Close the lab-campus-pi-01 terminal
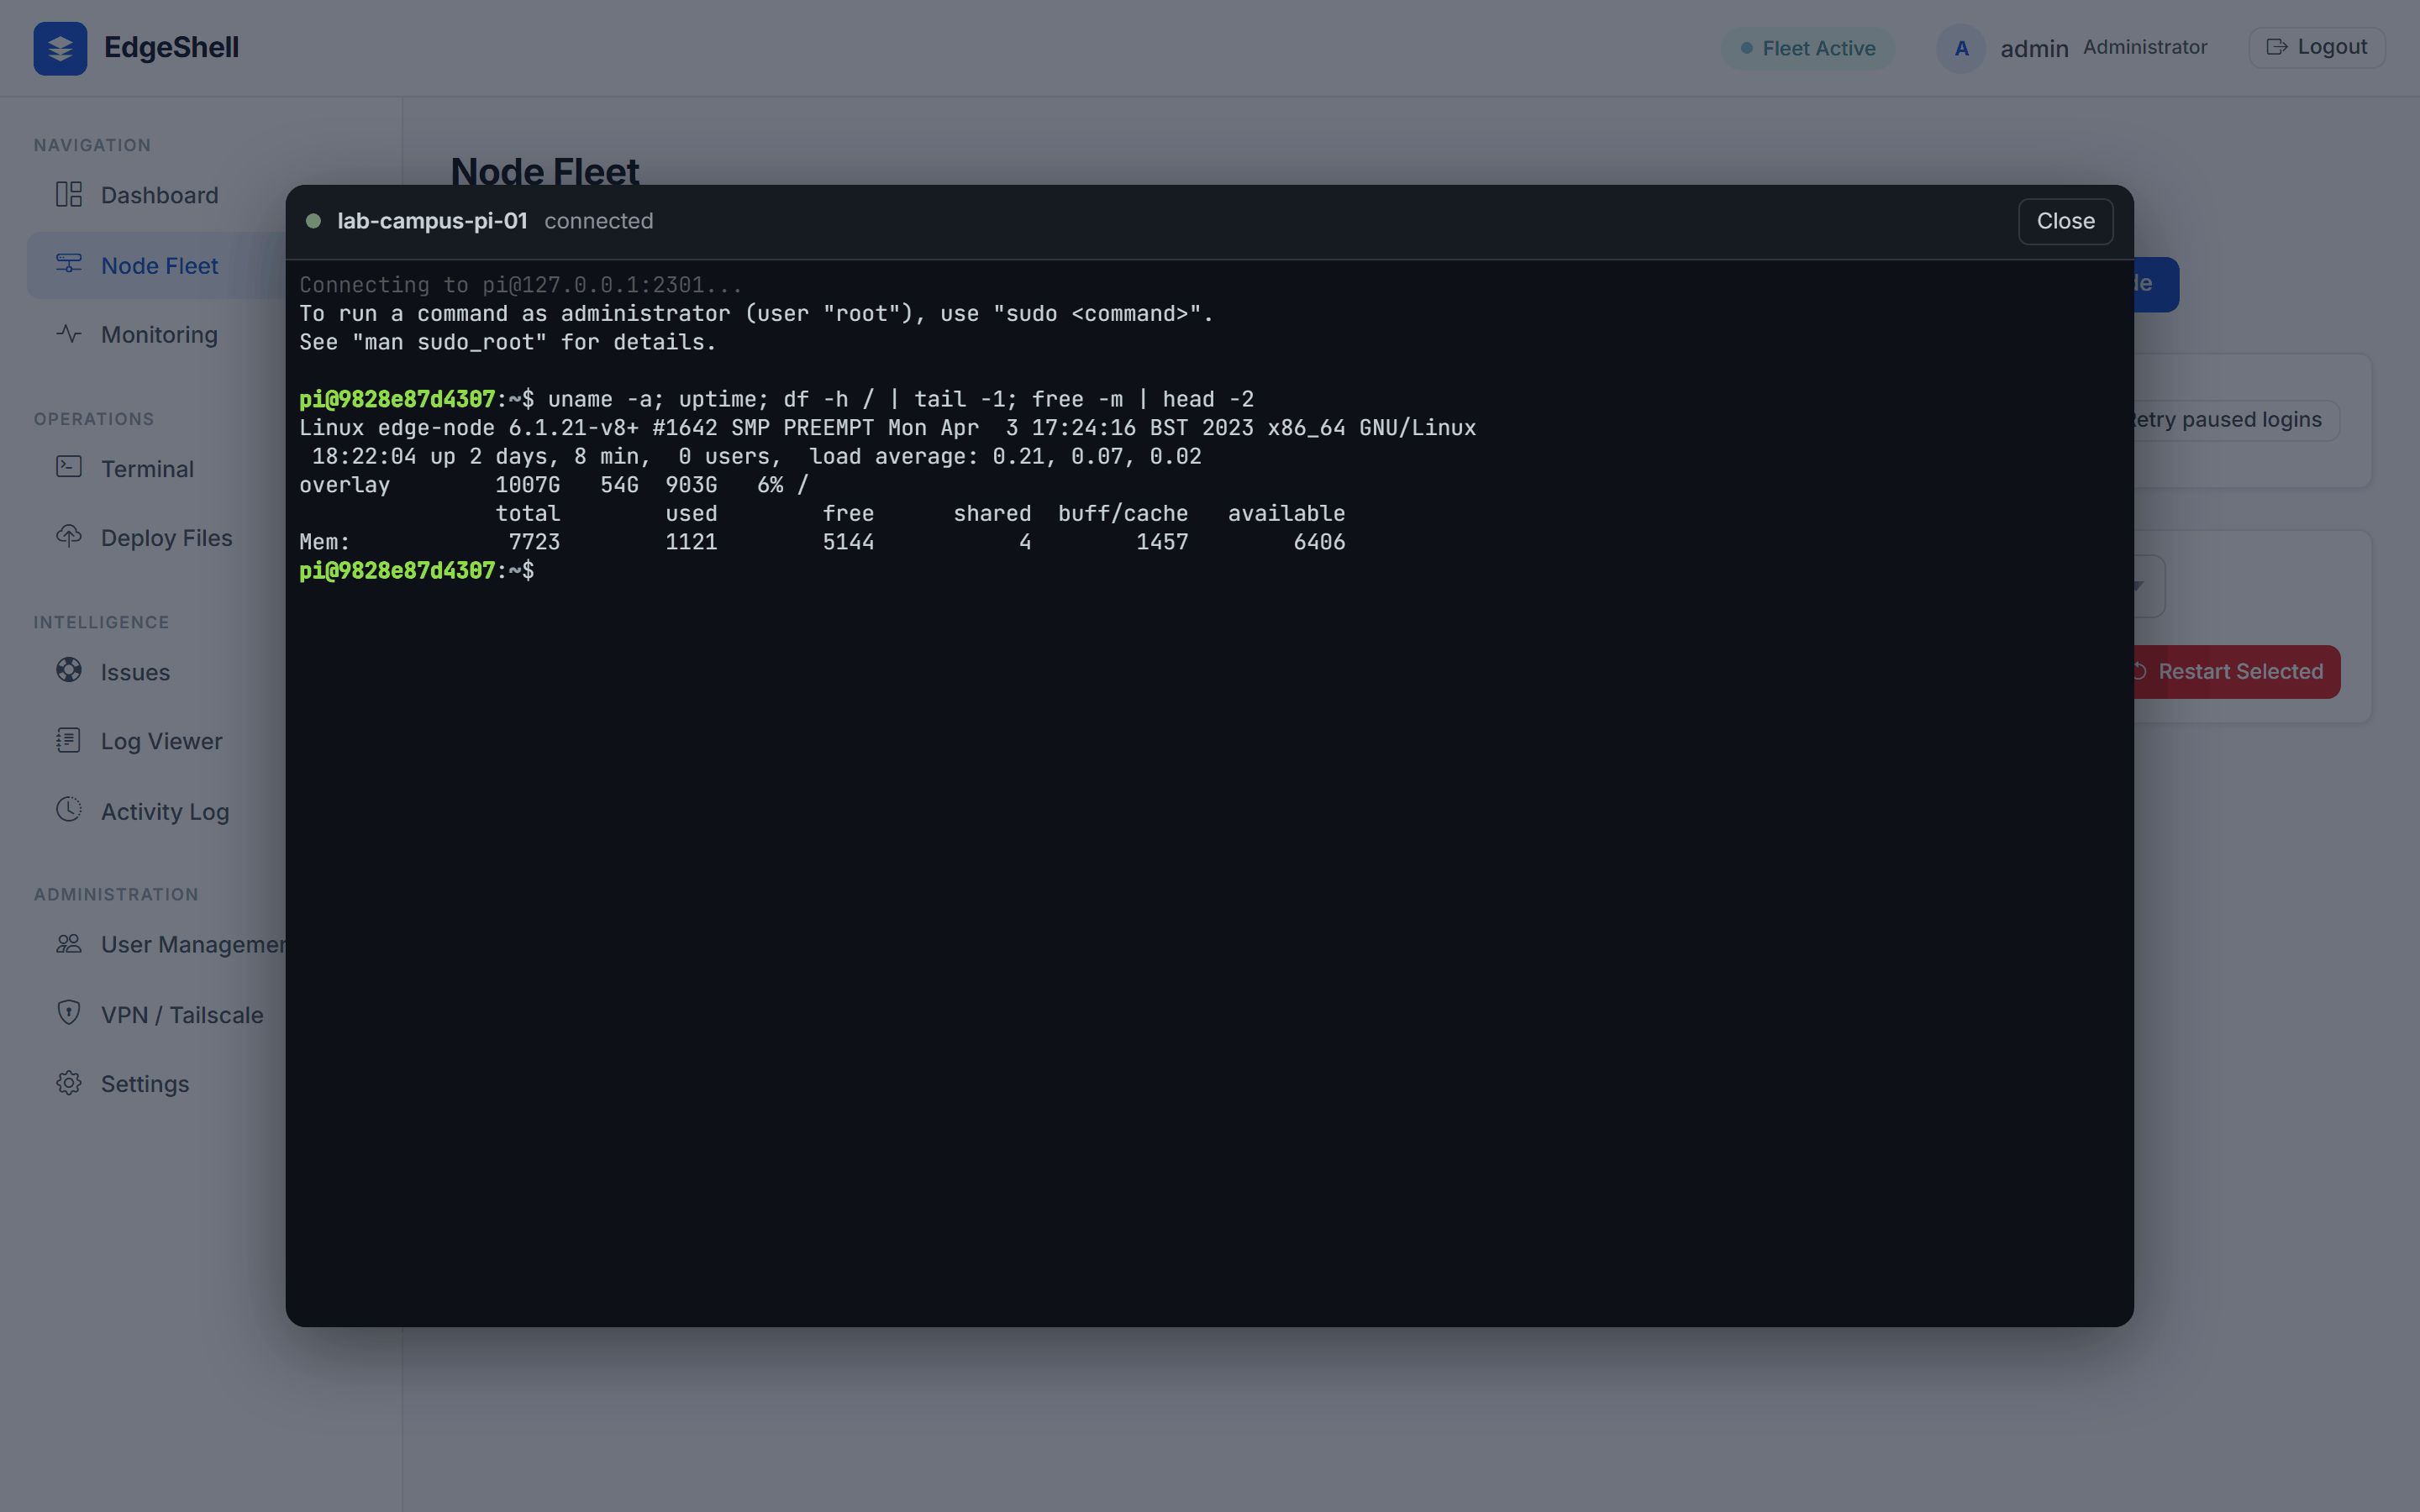The image size is (2420, 1512). pos(2065,221)
